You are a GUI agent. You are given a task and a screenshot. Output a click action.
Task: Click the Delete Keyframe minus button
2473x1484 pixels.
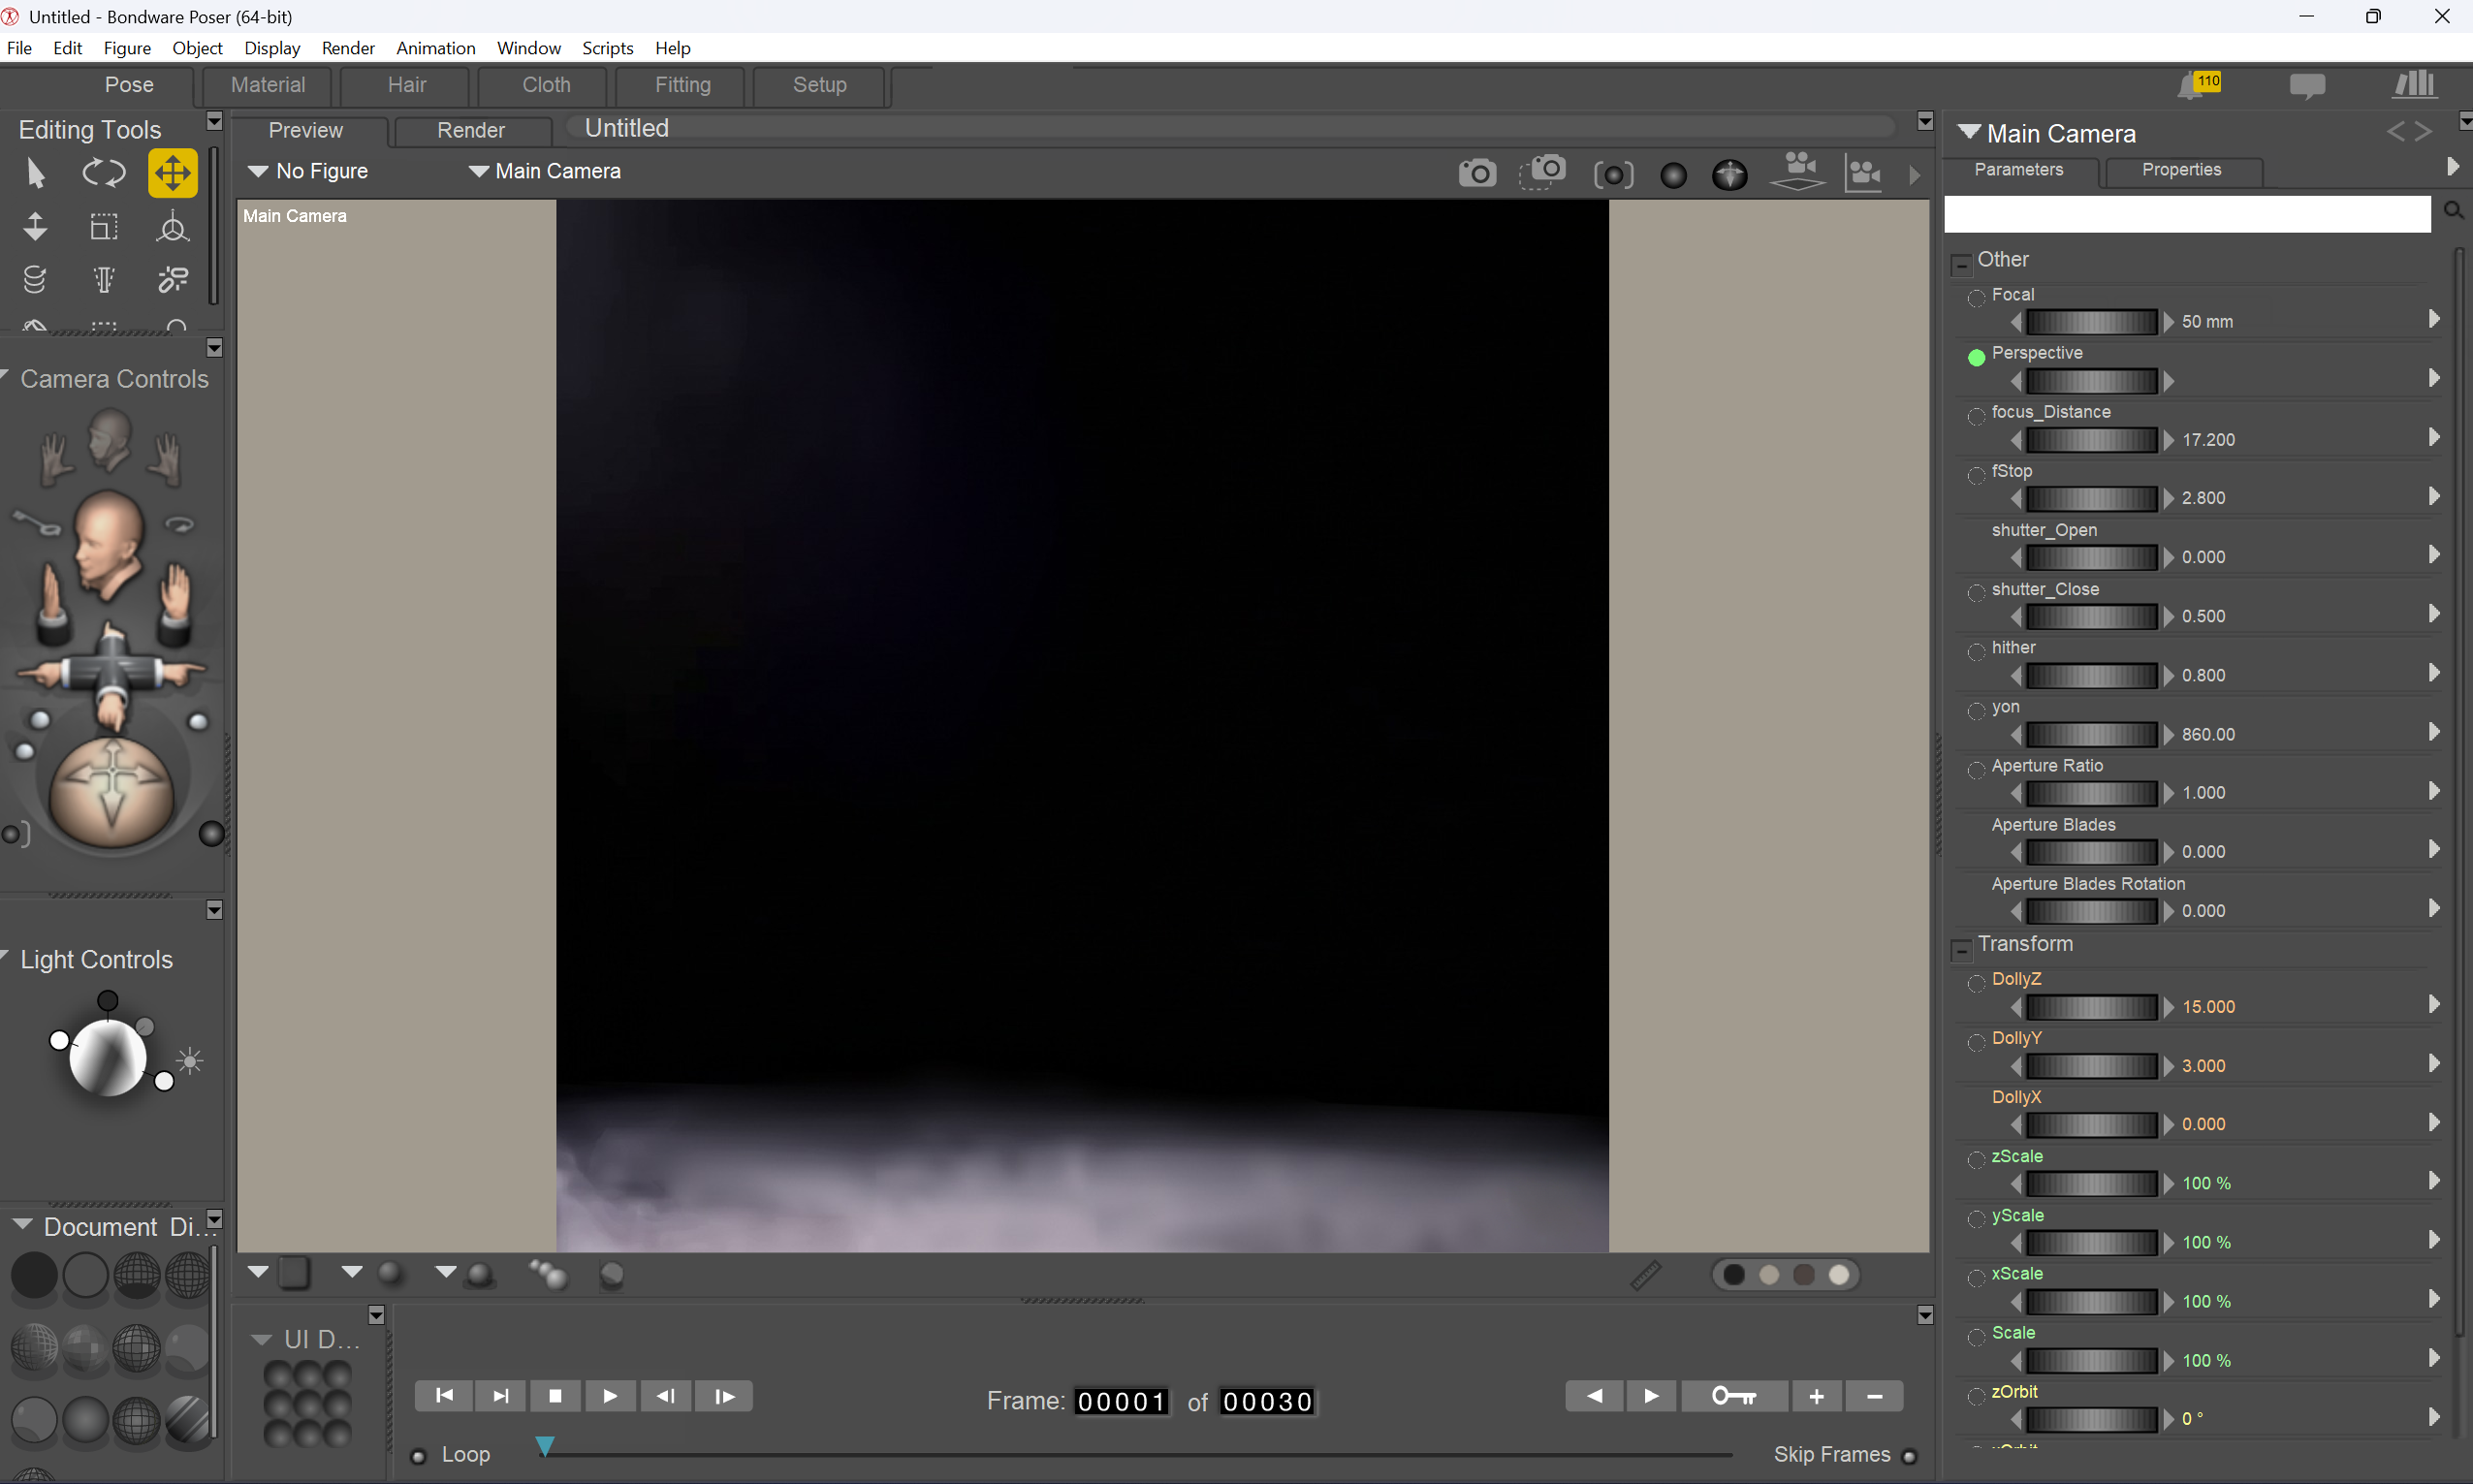(1874, 1396)
